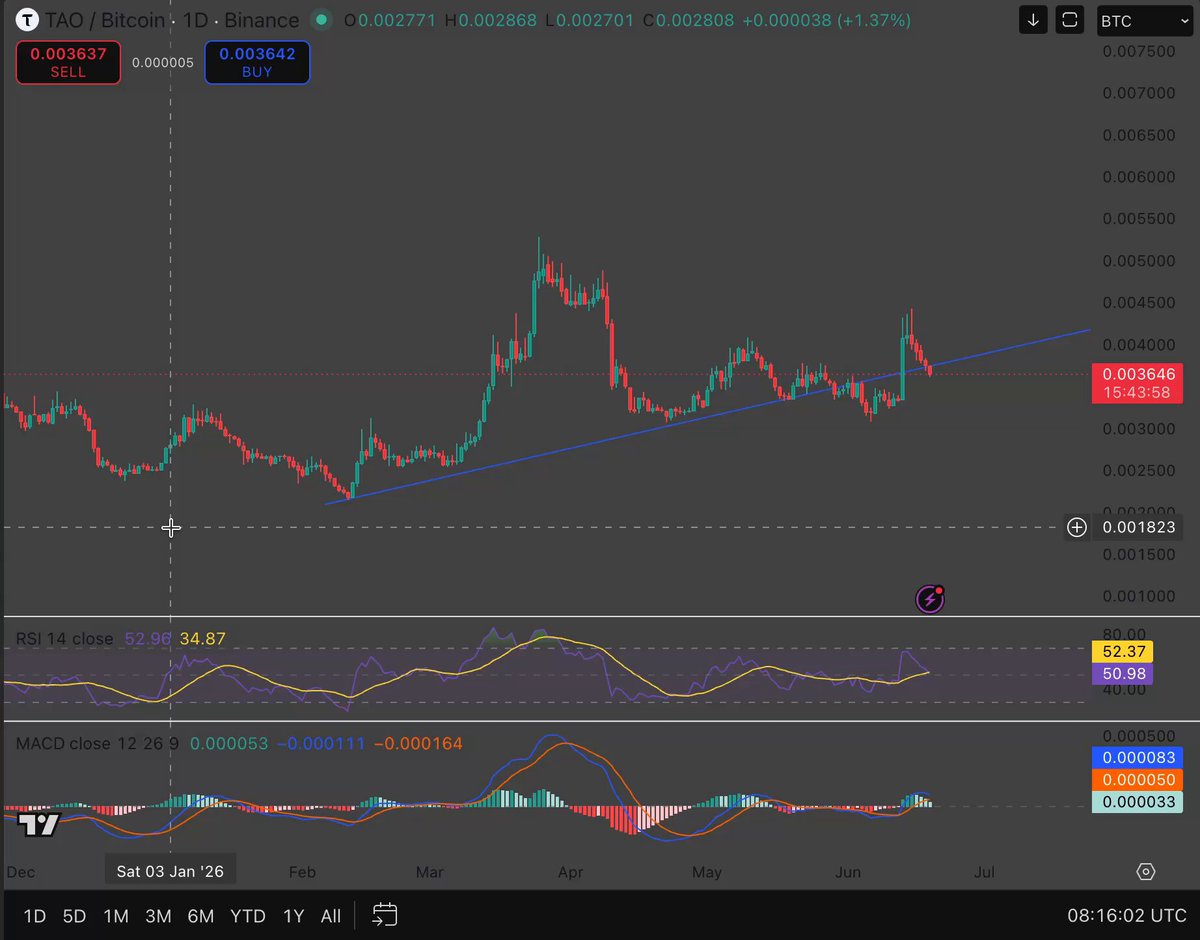This screenshot has height=940, width=1200.
Task: Click the plus icon next to 0.001823
Action: click(x=1076, y=527)
